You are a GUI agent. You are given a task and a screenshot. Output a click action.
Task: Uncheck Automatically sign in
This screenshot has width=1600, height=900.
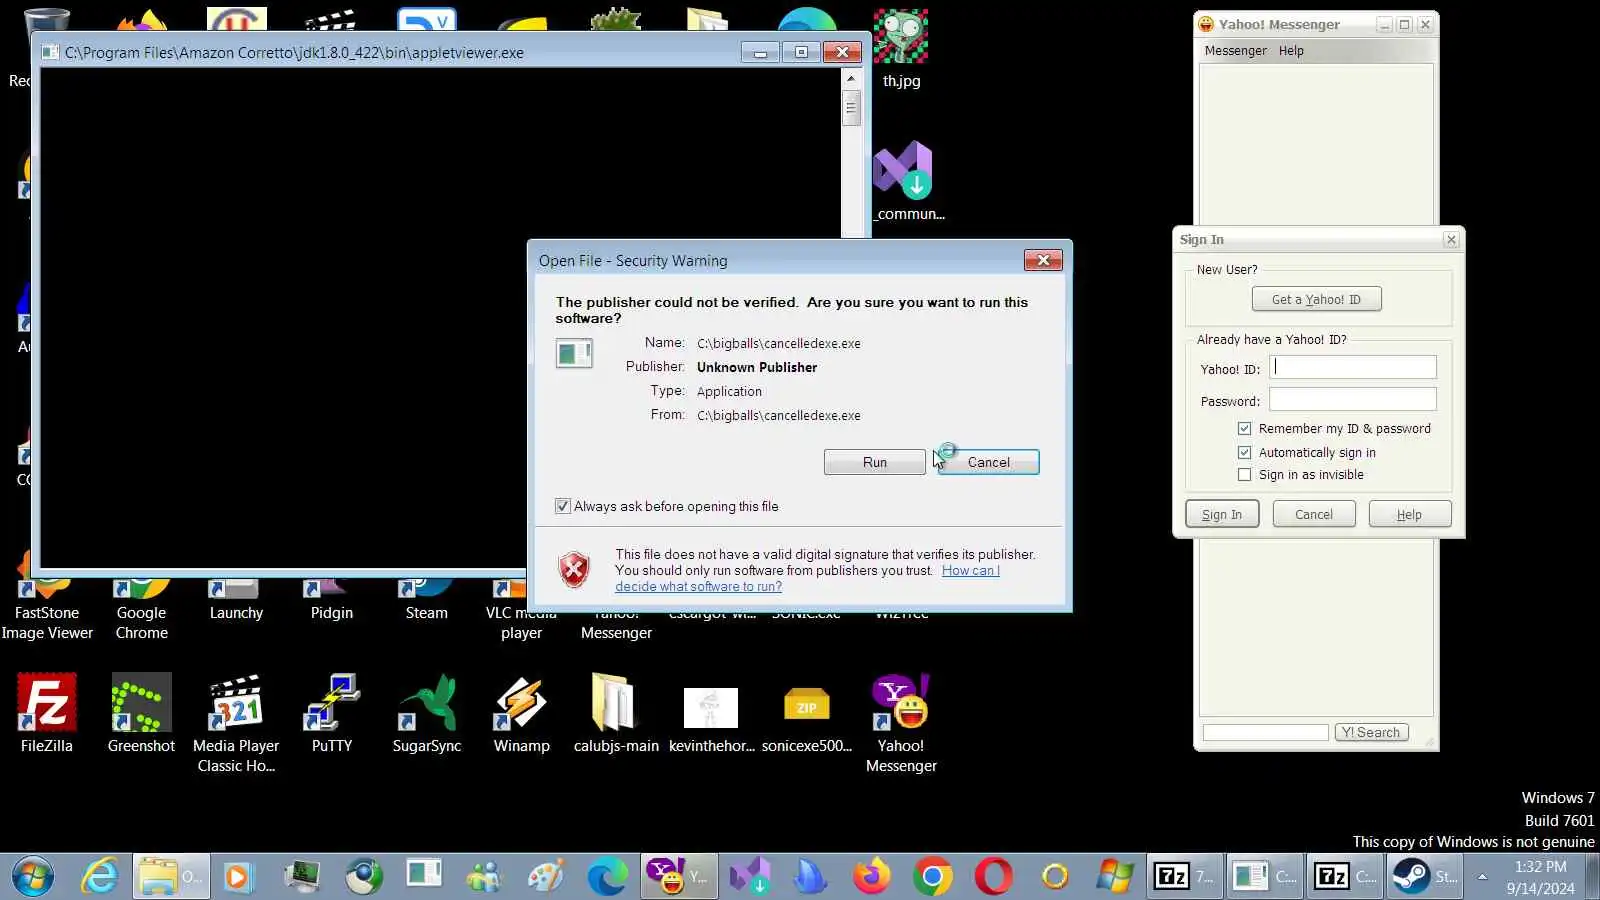[x=1244, y=452]
